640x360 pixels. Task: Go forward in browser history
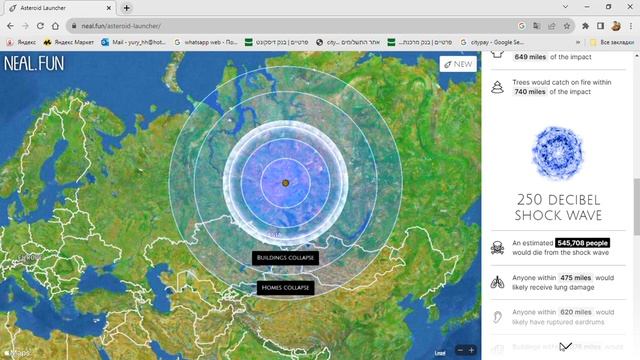[x=25, y=26]
